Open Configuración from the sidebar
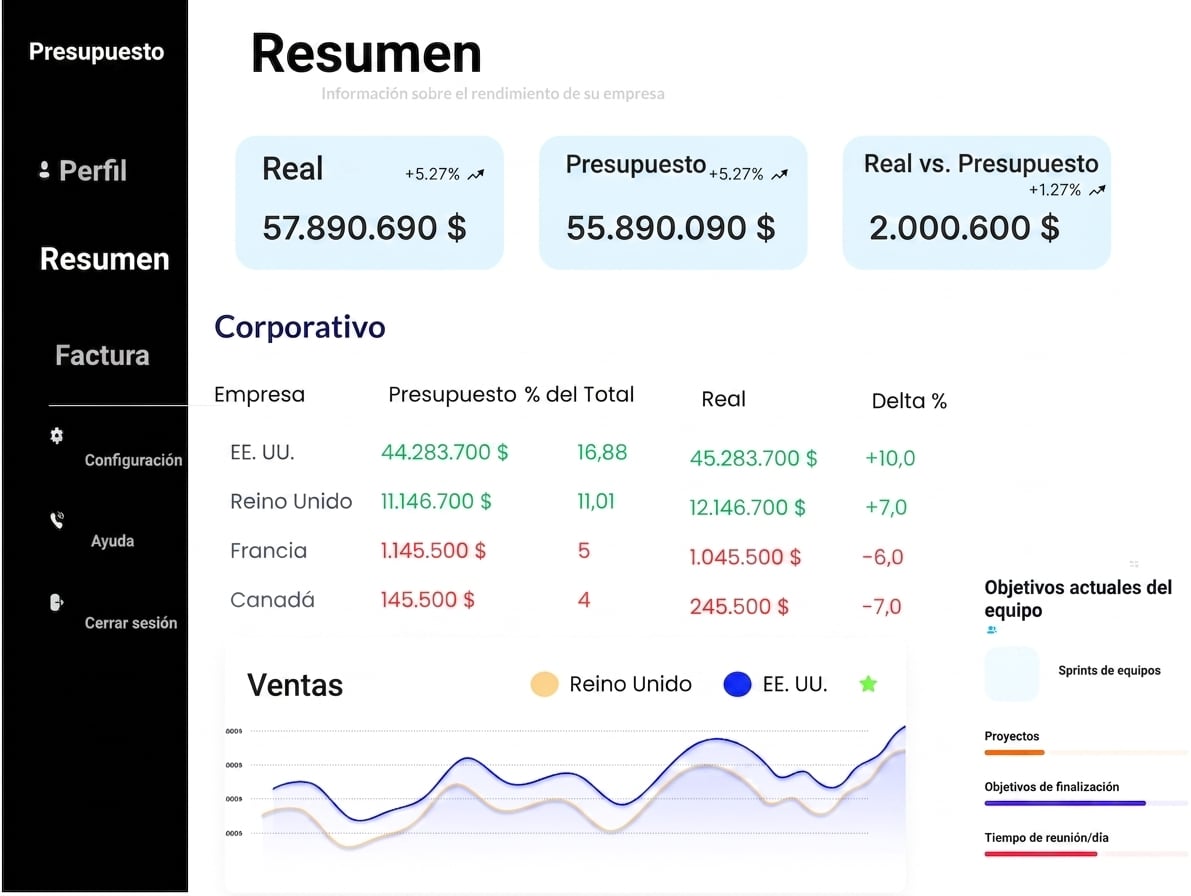Screen dimensions: 1191x896 (x=134, y=460)
